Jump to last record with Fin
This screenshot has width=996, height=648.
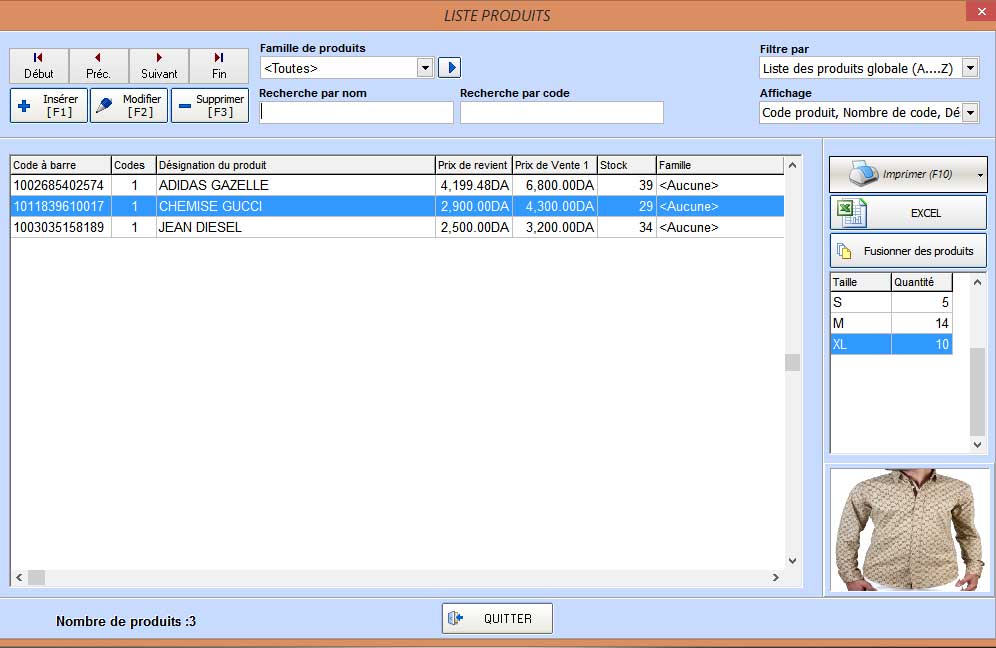[x=219, y=66]
